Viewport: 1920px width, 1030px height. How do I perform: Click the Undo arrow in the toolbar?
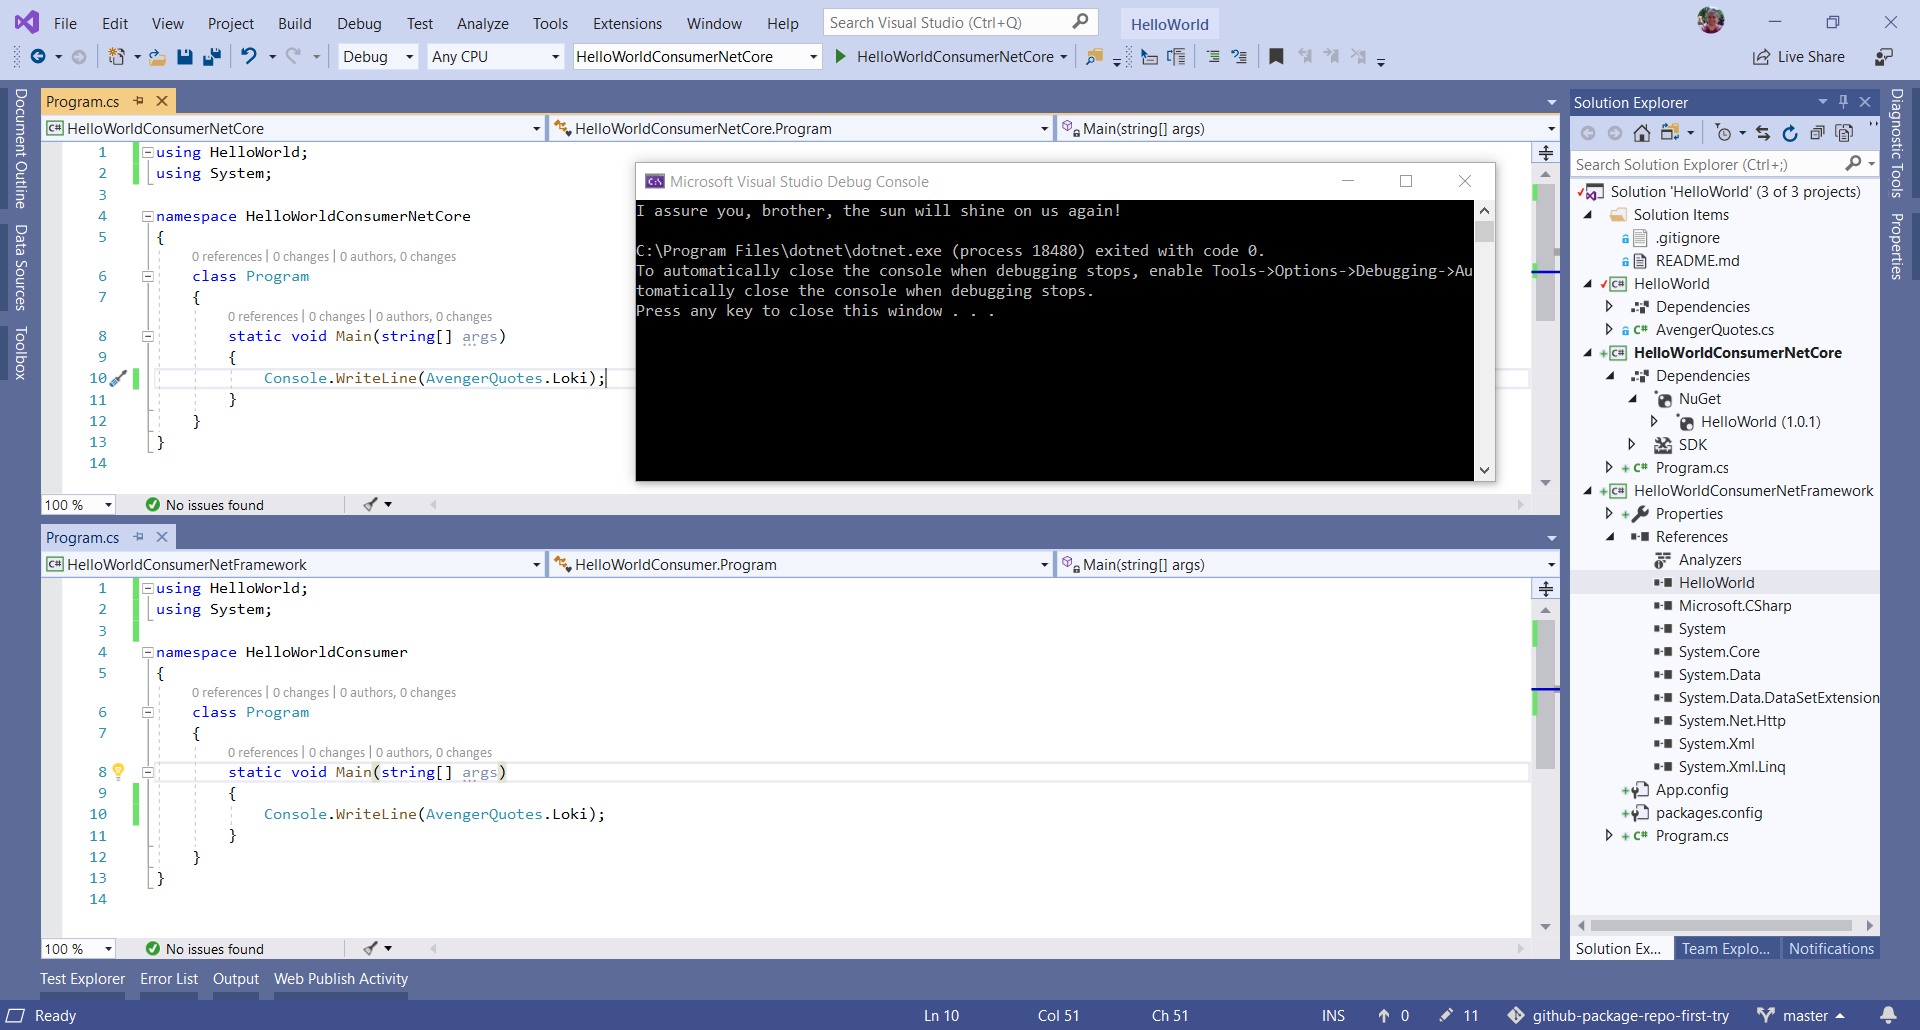point(249,57)
